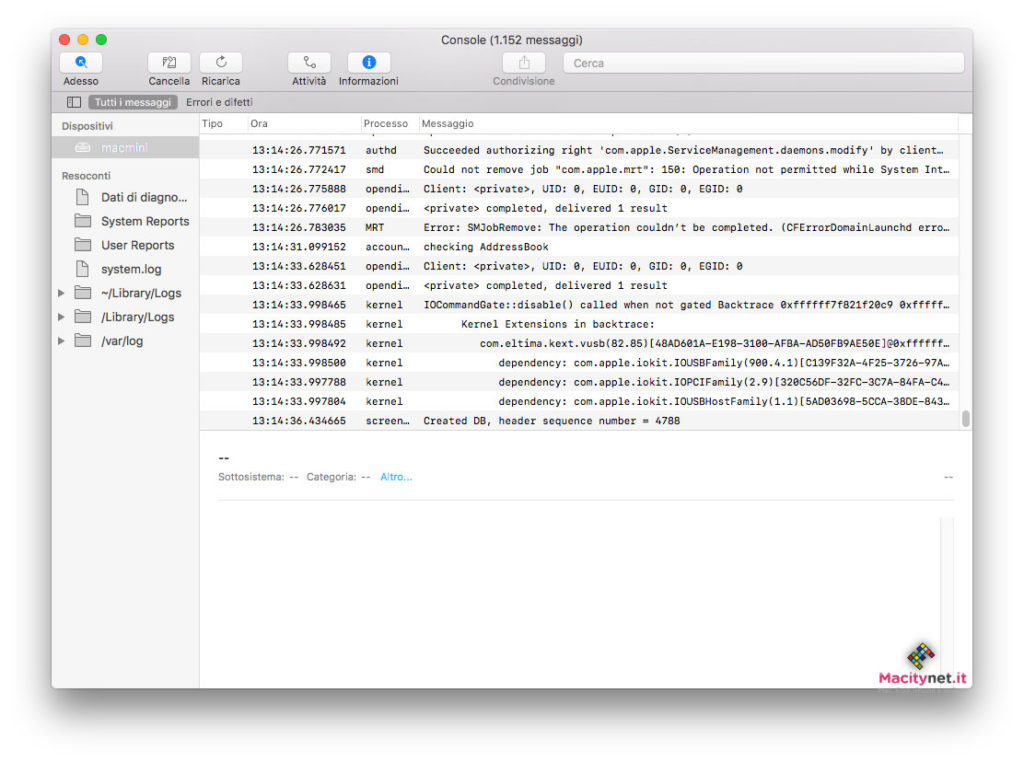
Task: Reload messages with Ricarica icon
Action: (x=221, y=62)
